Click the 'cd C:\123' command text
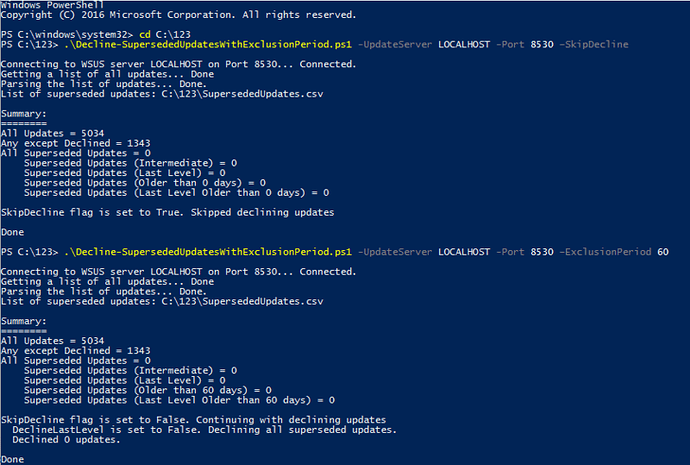Screen dimensions: 690x465 pos(165,34)
